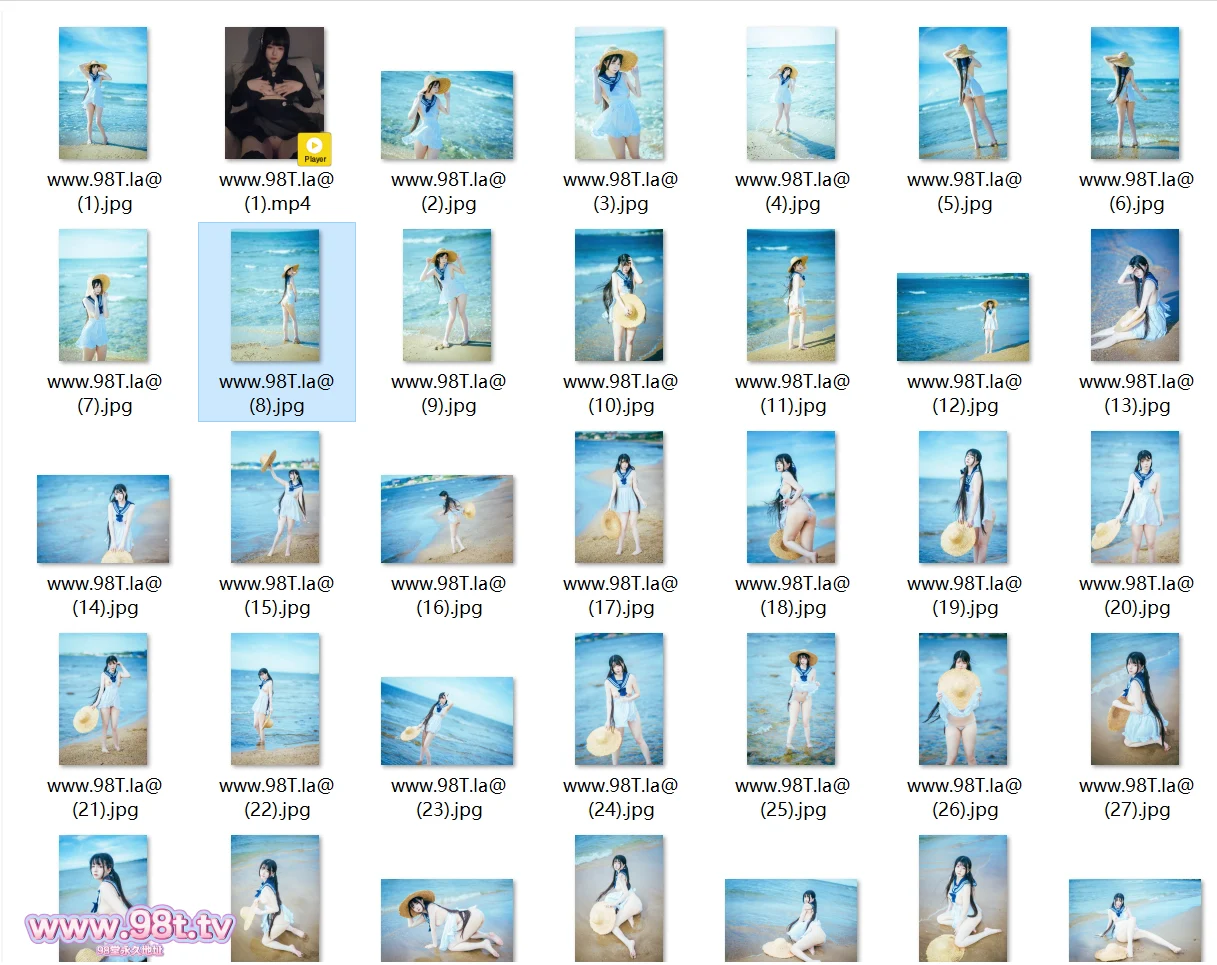
Task: Select the www.98T.la@(2).jpg image
Action: [447, 116]
